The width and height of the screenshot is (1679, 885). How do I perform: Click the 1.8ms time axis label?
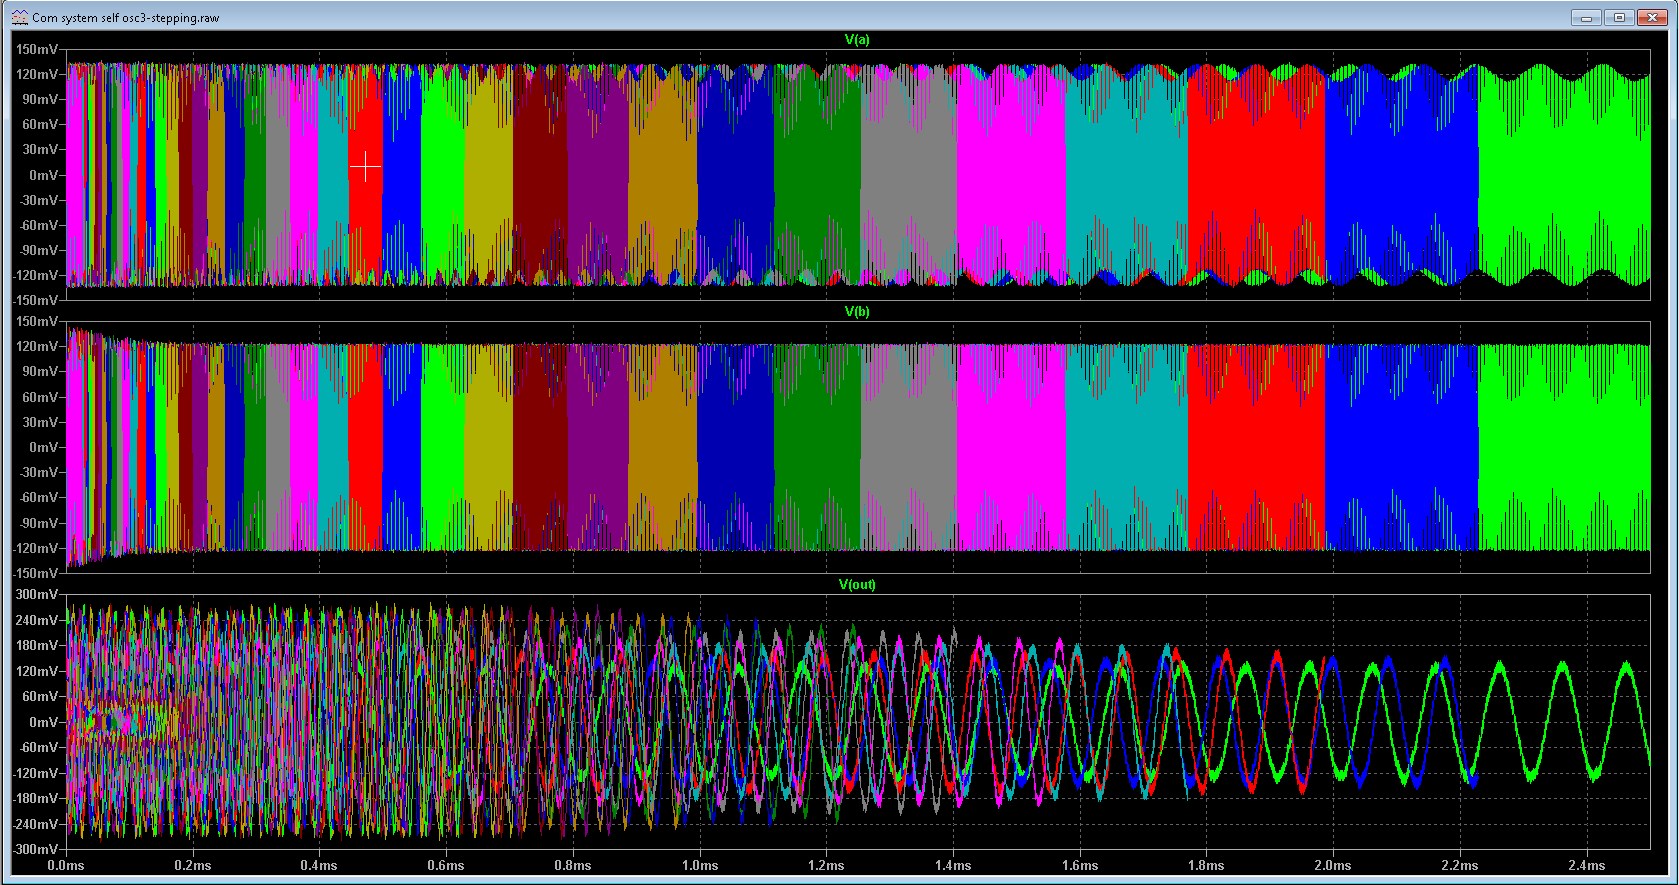point(1207,866)
